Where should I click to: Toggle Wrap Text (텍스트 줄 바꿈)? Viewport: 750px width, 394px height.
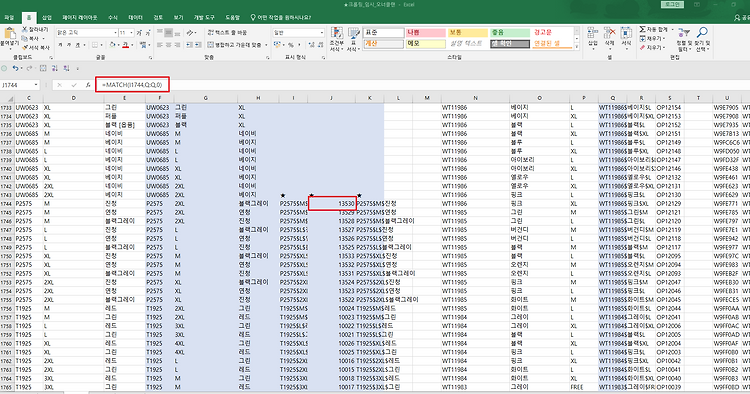[228, 33]
